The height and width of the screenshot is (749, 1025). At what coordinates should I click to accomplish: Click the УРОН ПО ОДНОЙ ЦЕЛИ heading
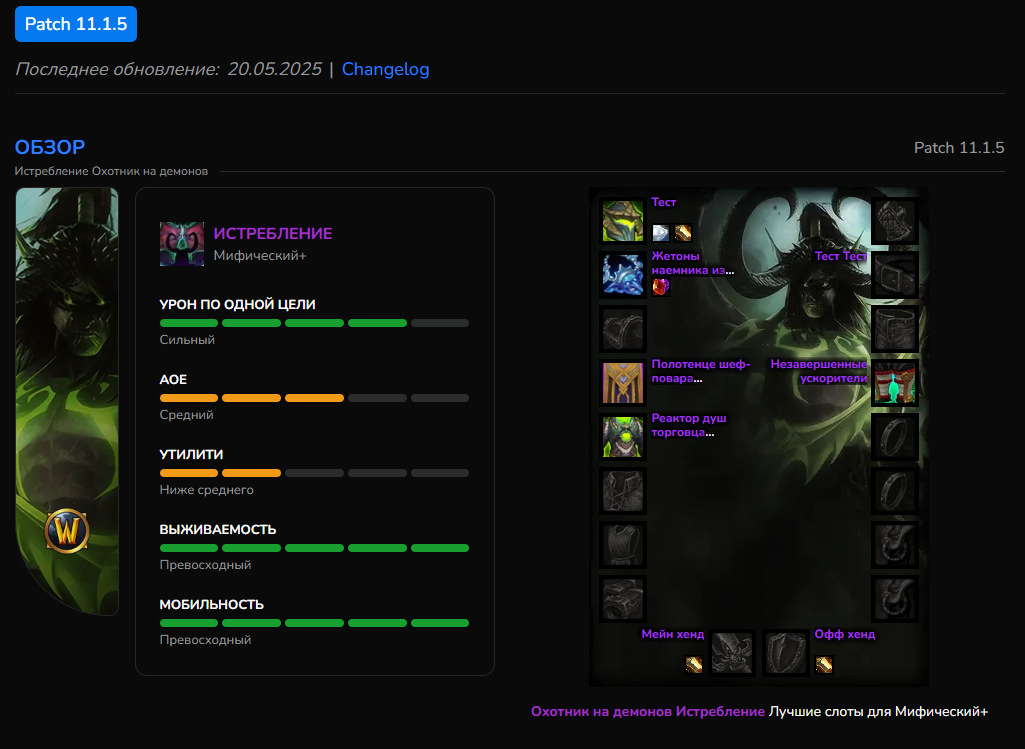click(x=237, y=305)
